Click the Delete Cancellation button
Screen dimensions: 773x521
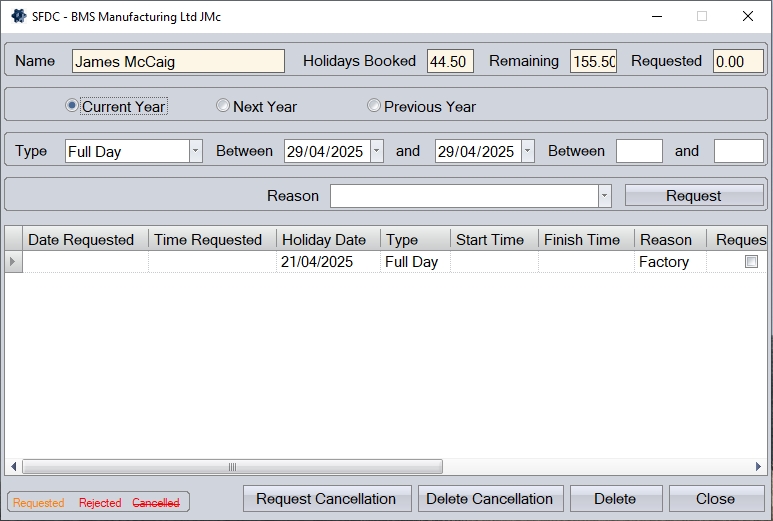[491, 499]
